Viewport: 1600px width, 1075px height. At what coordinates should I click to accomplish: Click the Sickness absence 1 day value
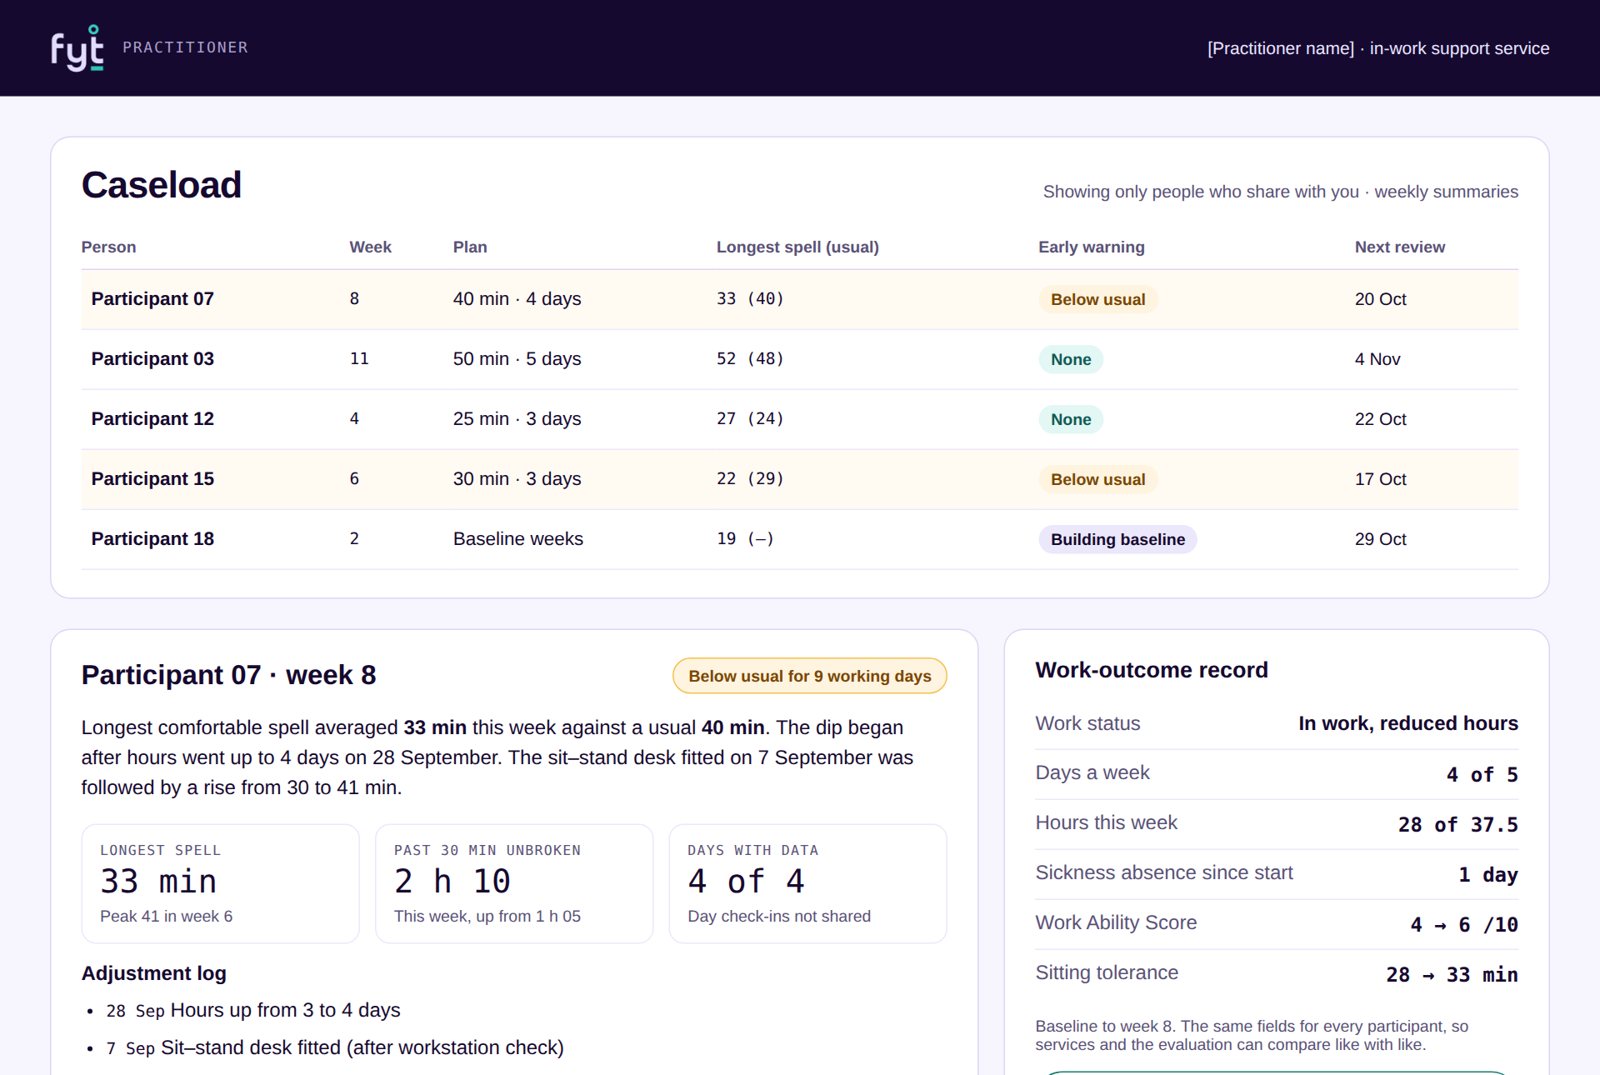(1488, 874)
